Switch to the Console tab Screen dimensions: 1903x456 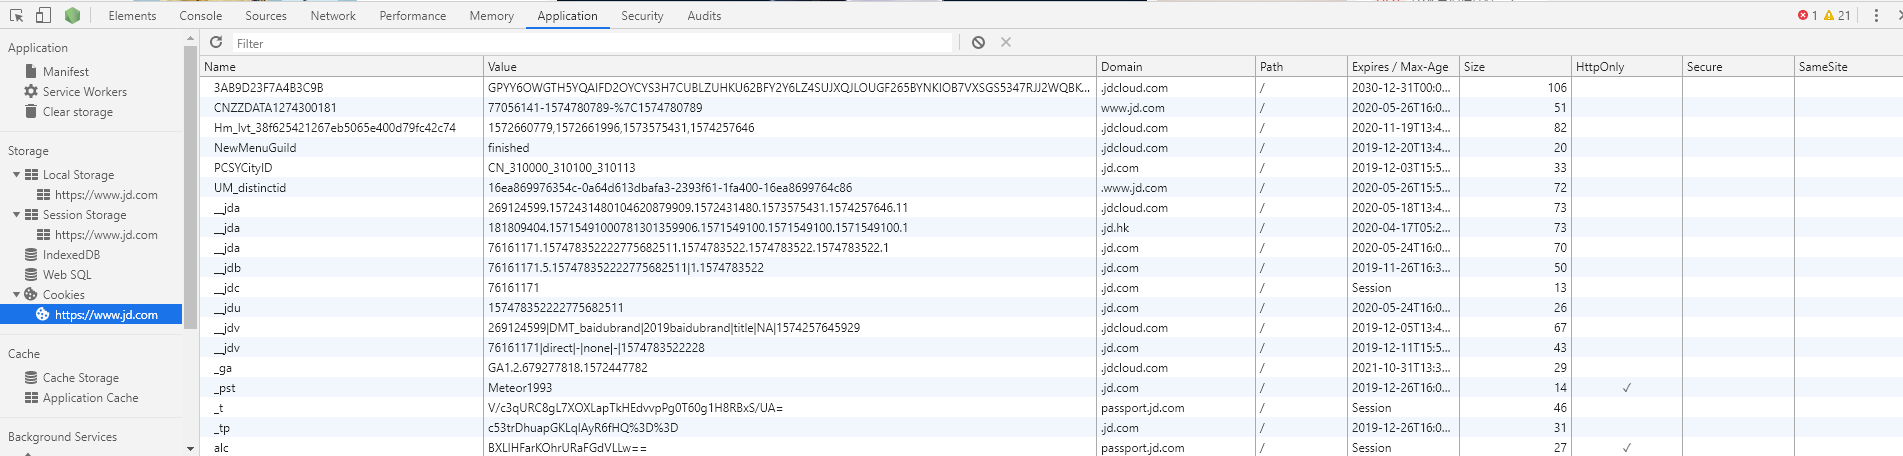point(201,16)
